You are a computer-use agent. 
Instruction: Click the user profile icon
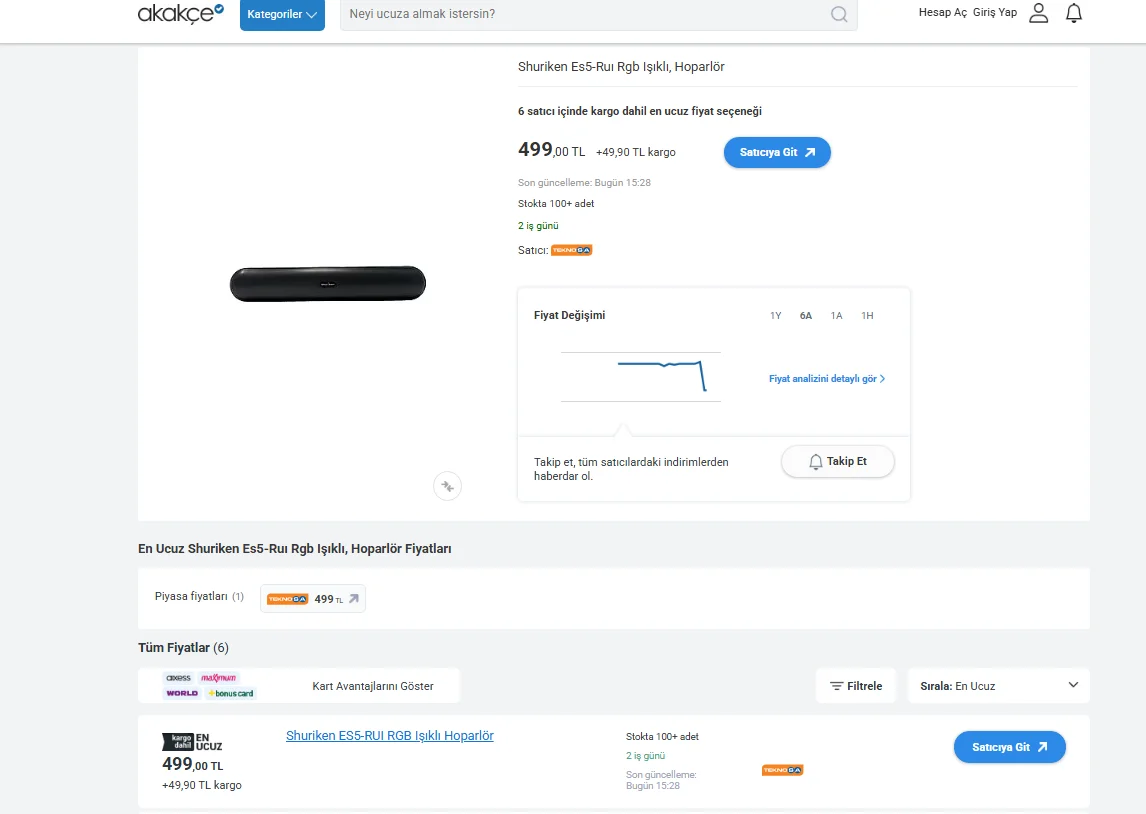(1039, 13)
